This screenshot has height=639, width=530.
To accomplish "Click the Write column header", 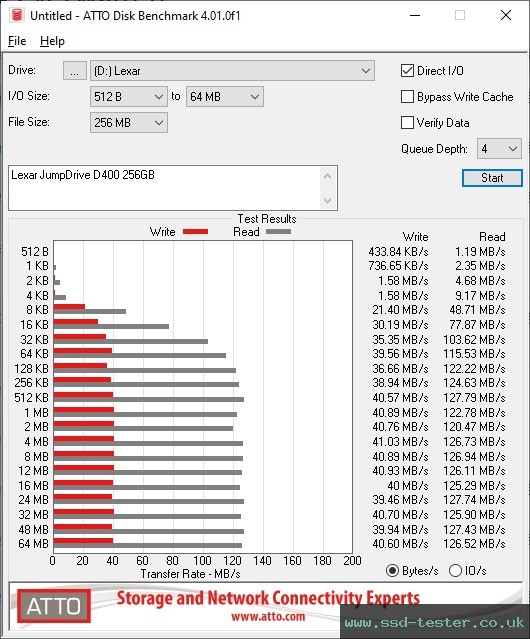I will pyautogui.click(x=415, y=237).
